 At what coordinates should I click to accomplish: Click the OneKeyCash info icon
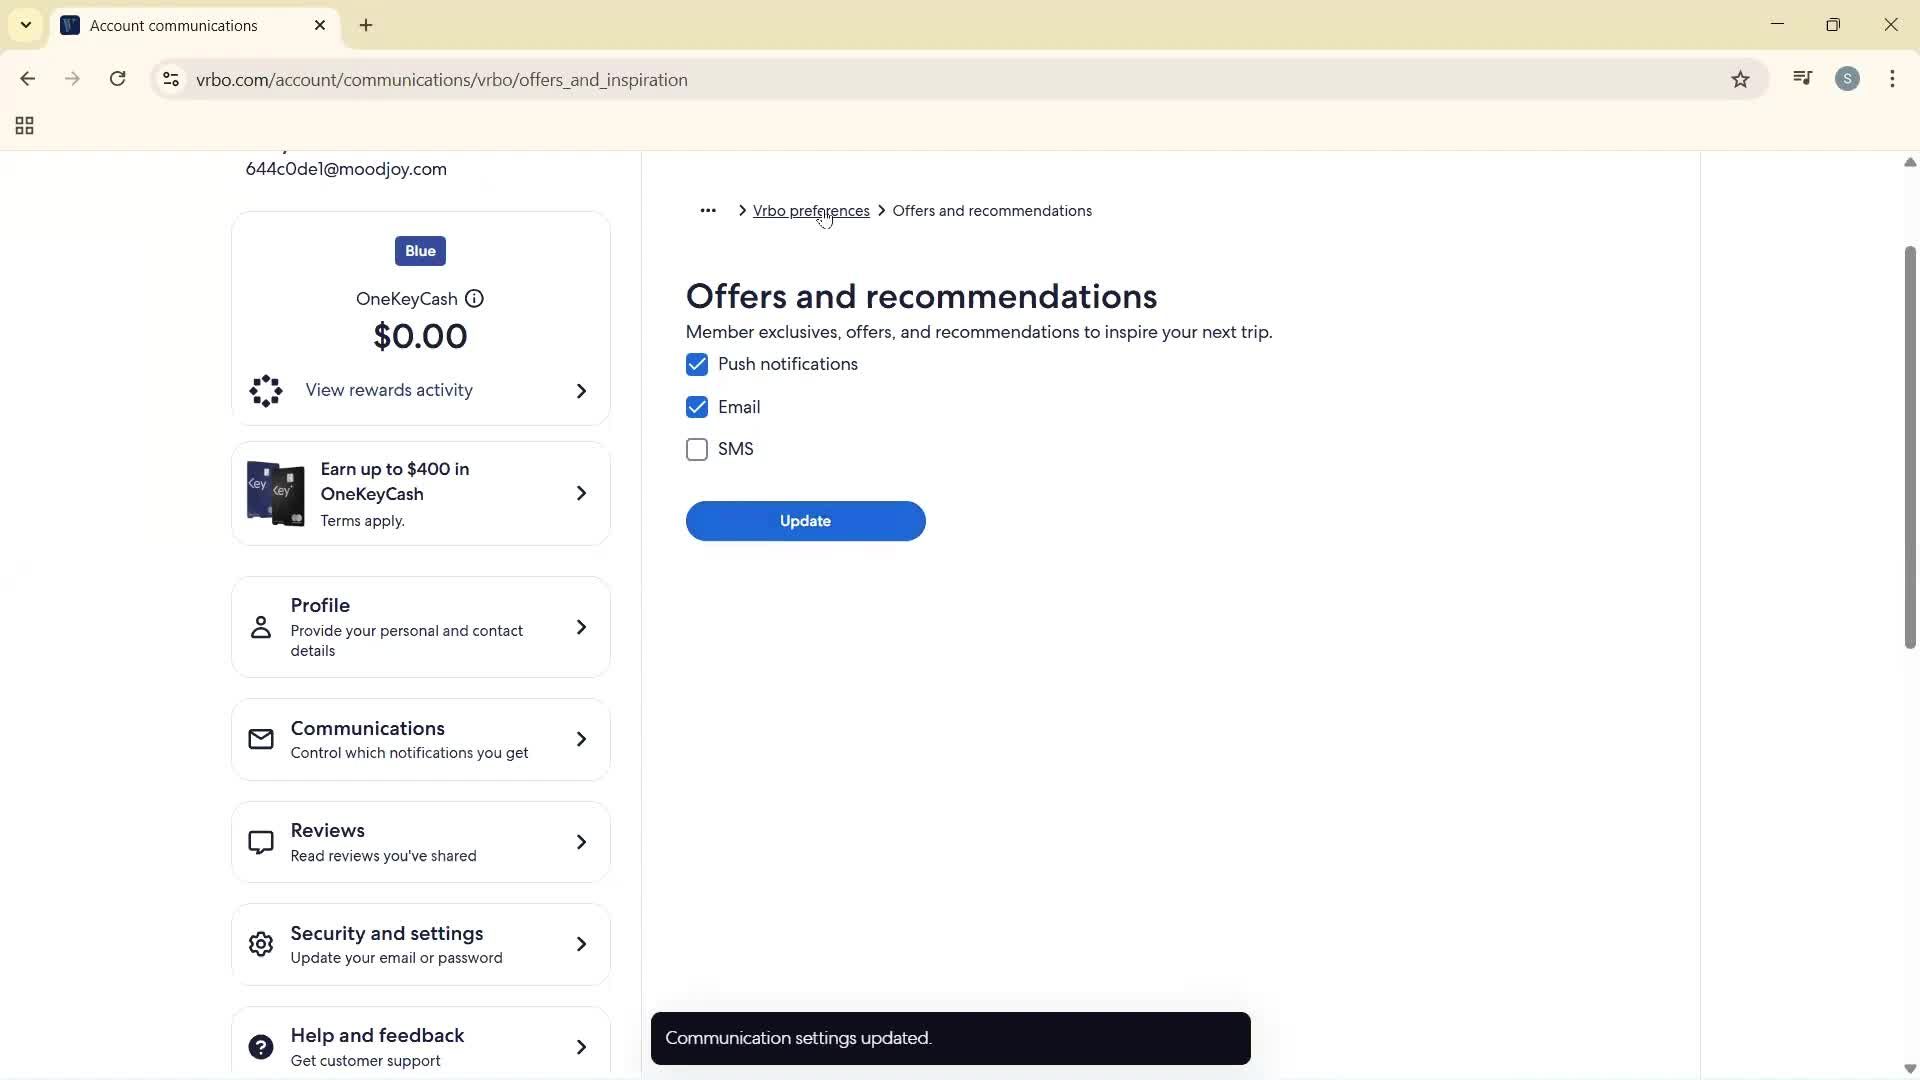(474, 298)
